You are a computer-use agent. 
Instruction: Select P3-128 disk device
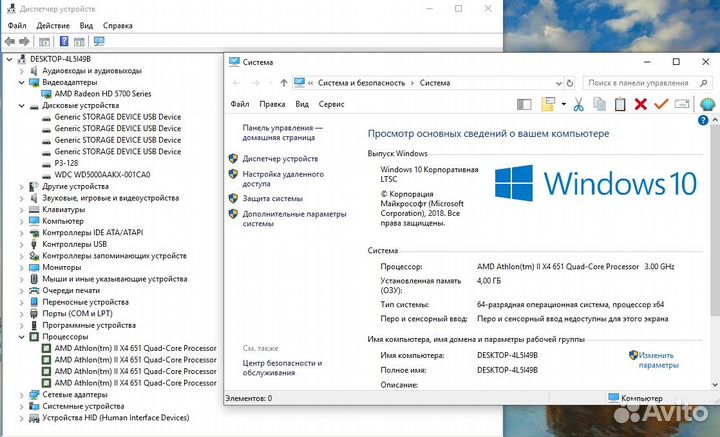tap(66, 163)
